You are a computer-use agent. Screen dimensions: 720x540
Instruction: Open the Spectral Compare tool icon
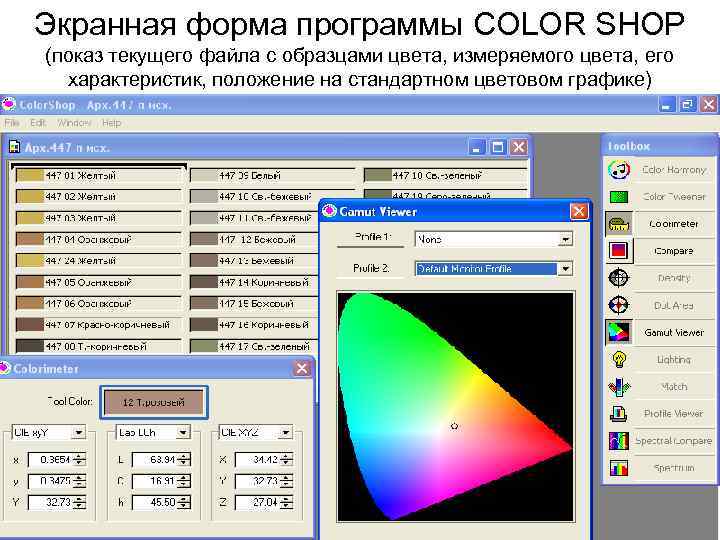pyautogui.click(x=619, y=441)
